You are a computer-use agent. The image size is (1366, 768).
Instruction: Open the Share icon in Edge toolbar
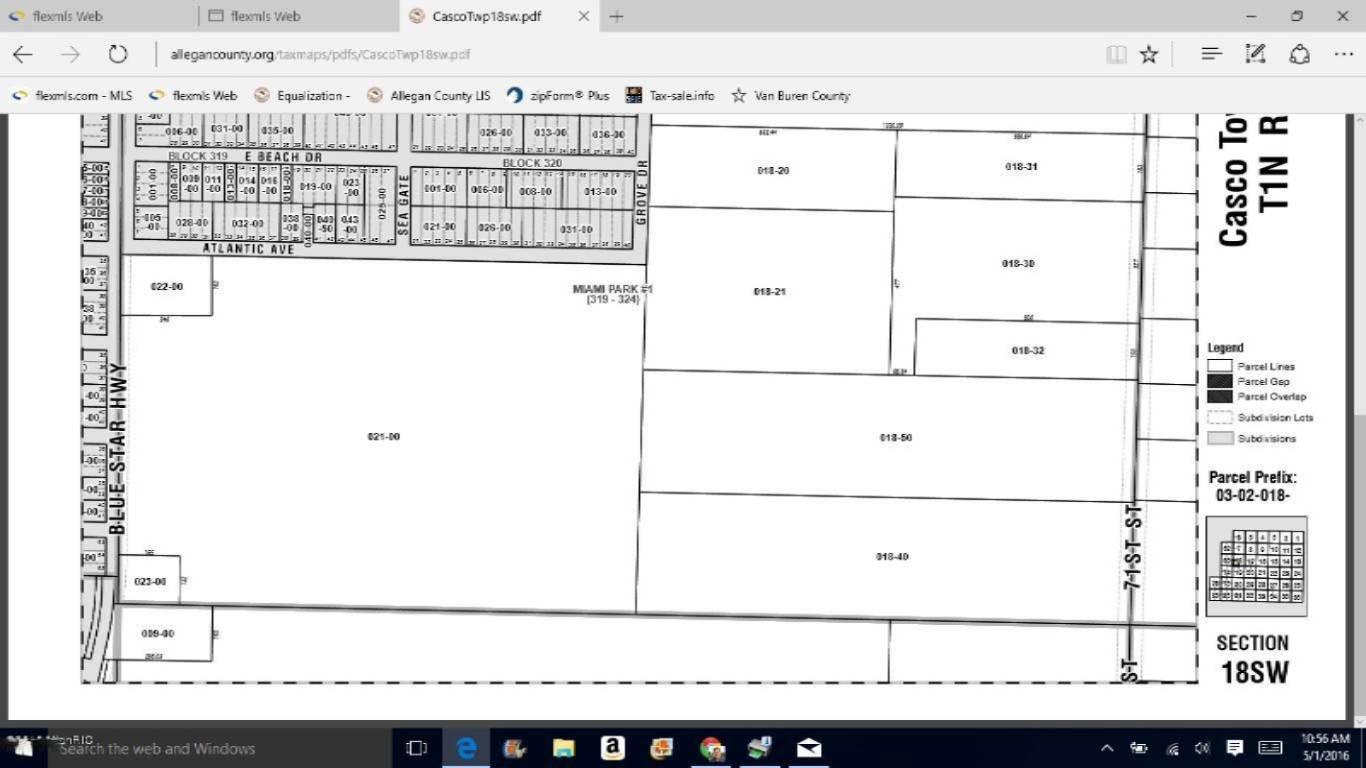coord(1299,54)
